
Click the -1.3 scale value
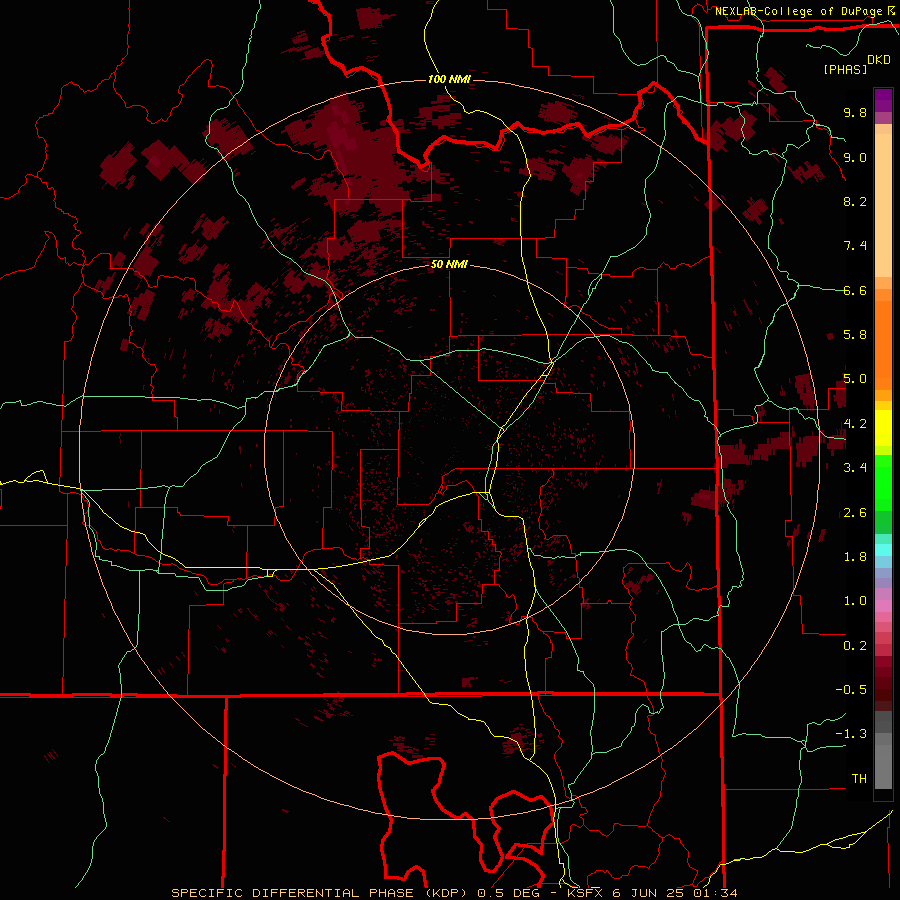click(851, 734)
